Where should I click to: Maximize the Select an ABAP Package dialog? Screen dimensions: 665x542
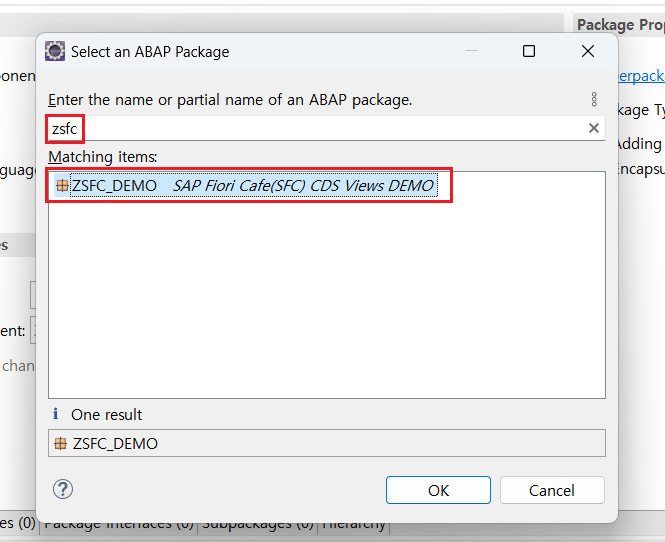[528, 51]
